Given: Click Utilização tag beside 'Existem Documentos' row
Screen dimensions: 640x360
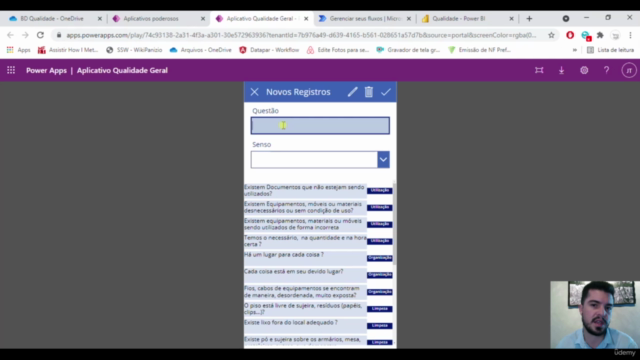Looking at the screenshot, I should click(380, 191).
